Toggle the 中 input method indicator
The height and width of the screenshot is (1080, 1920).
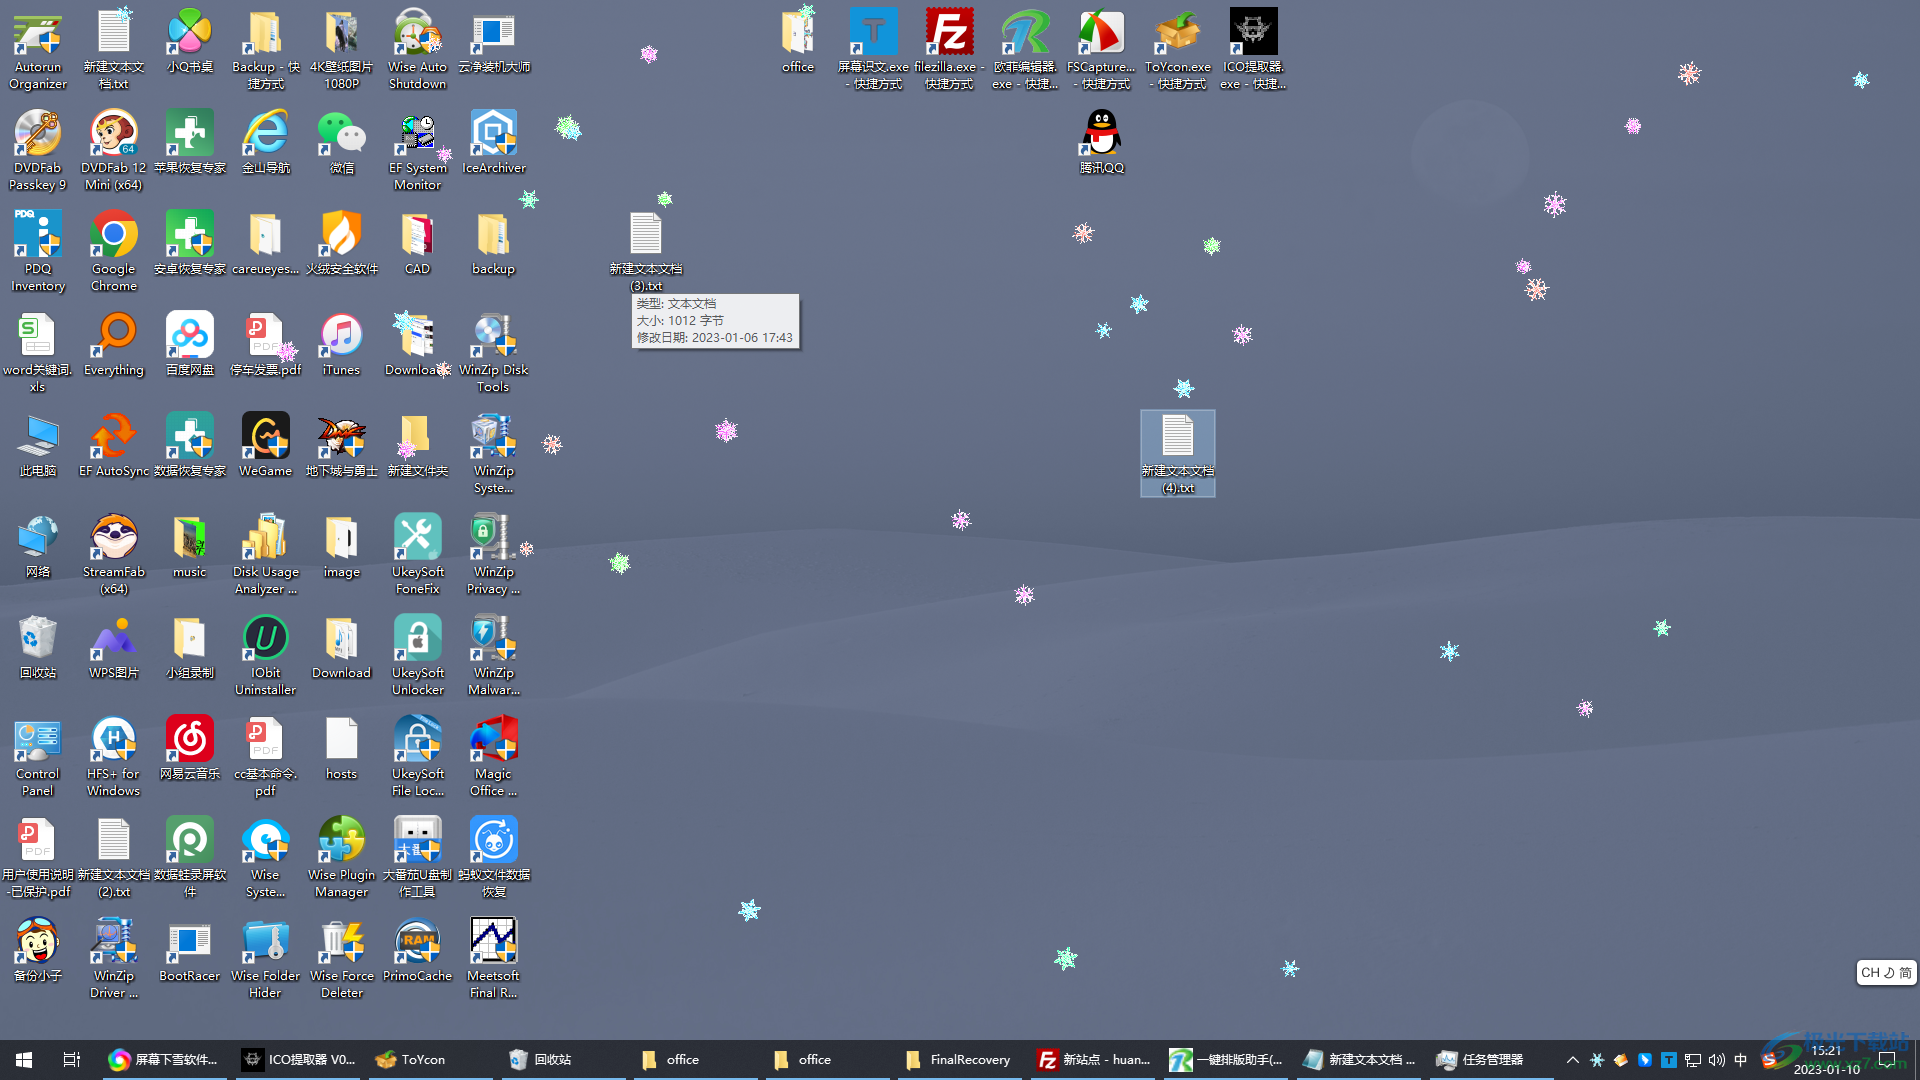coord(1741,1060)
